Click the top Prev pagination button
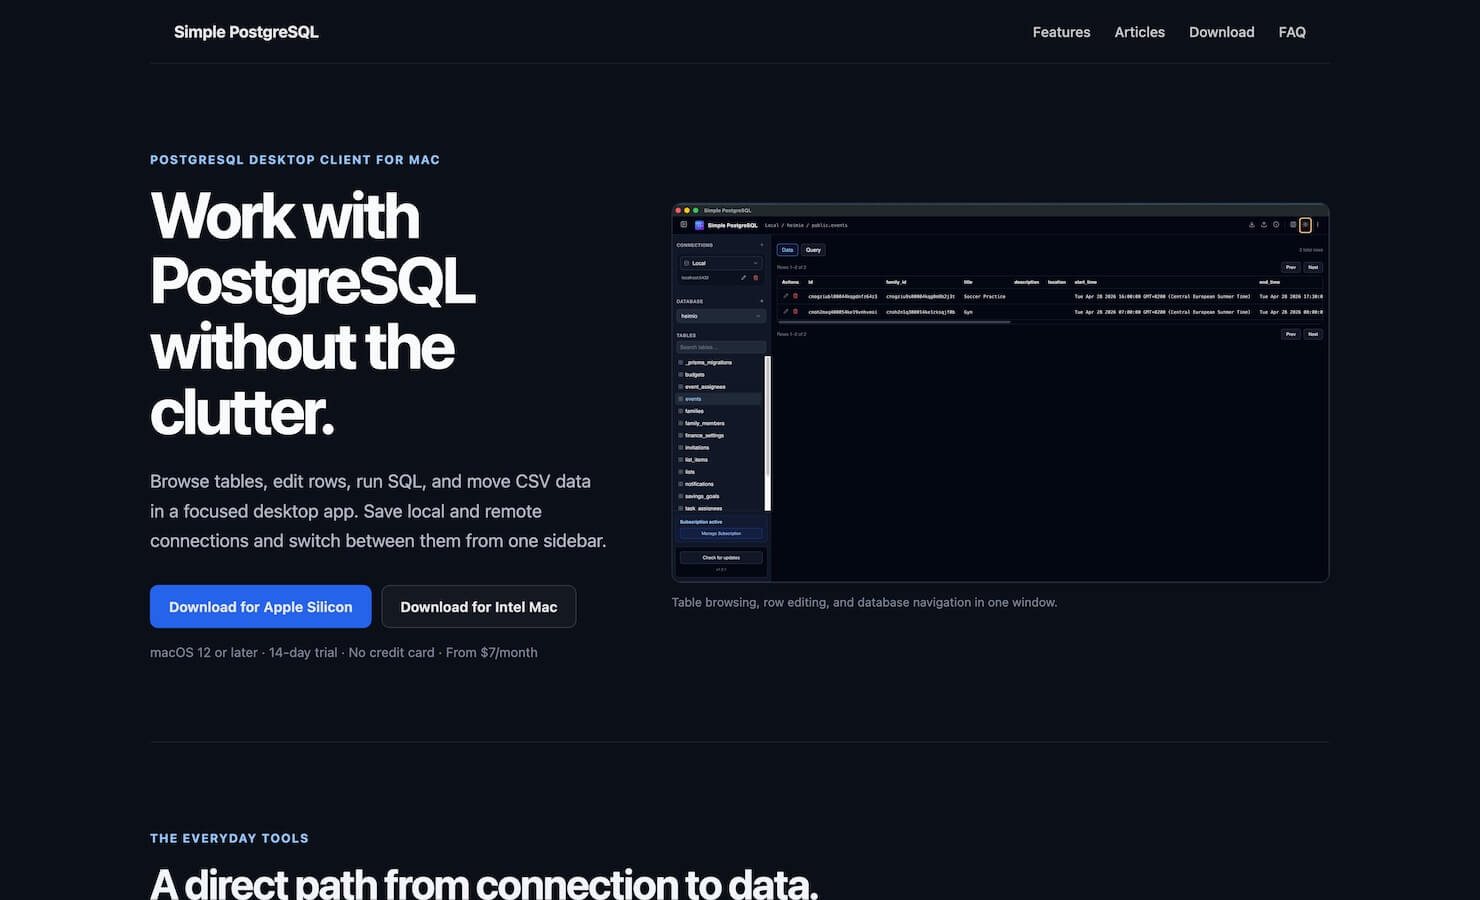Viewport: 1480px width, 900px height. tap(1291, 267)
